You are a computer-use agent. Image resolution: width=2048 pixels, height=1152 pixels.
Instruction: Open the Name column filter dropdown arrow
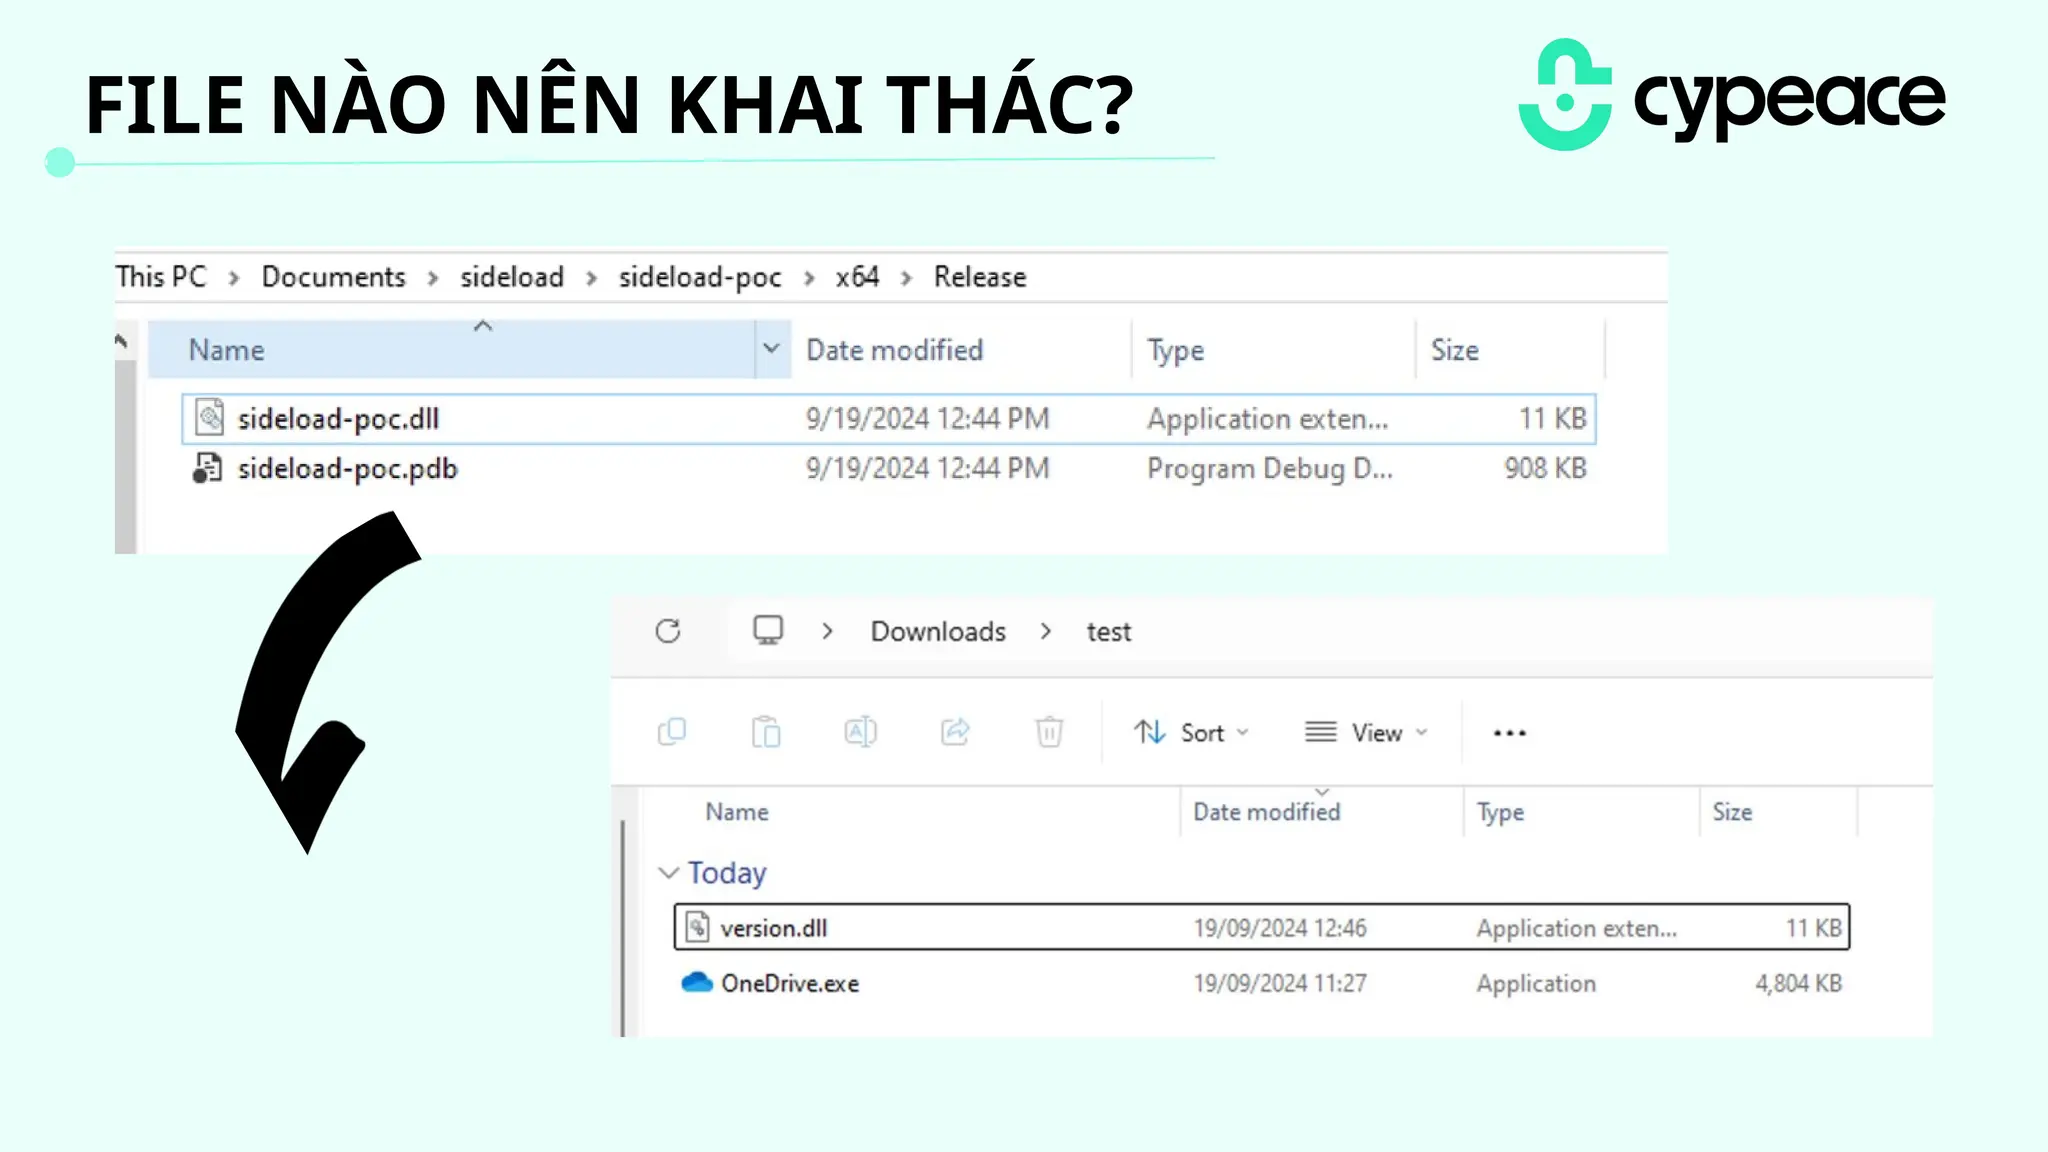tap(771, 349)
